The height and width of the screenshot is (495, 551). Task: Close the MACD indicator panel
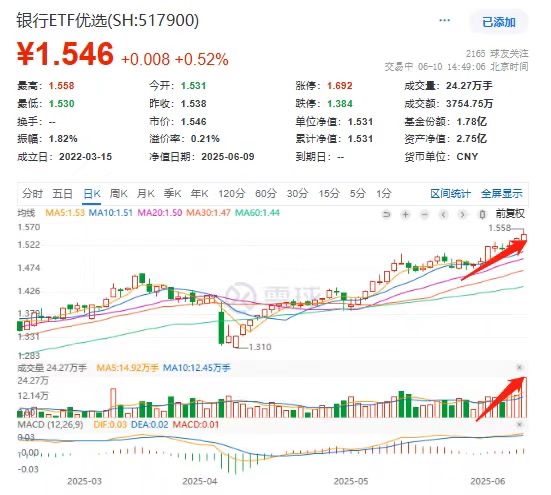tap(519, 424)
